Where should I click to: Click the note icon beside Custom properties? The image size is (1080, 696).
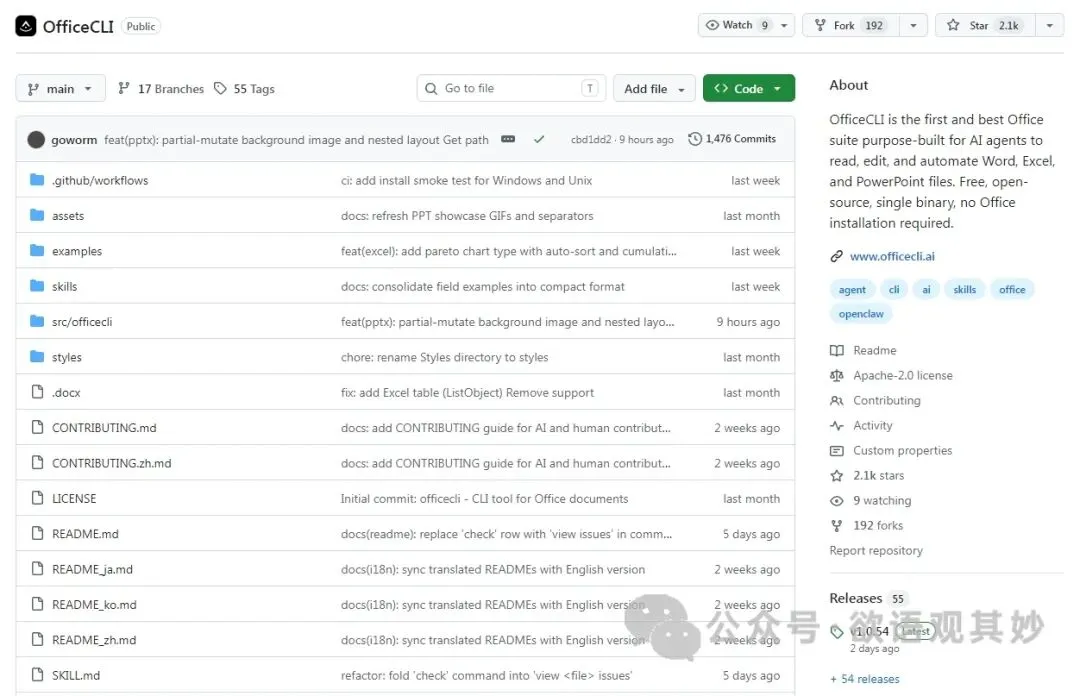click(836, 451)
